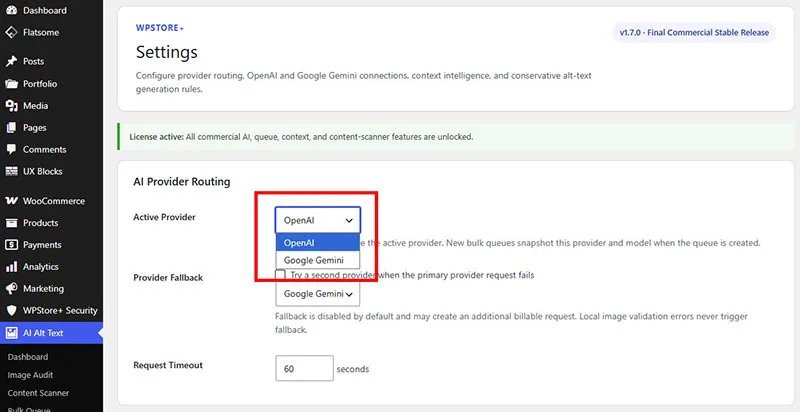
Task: Click the Posts pin icon
Action: 11,61
